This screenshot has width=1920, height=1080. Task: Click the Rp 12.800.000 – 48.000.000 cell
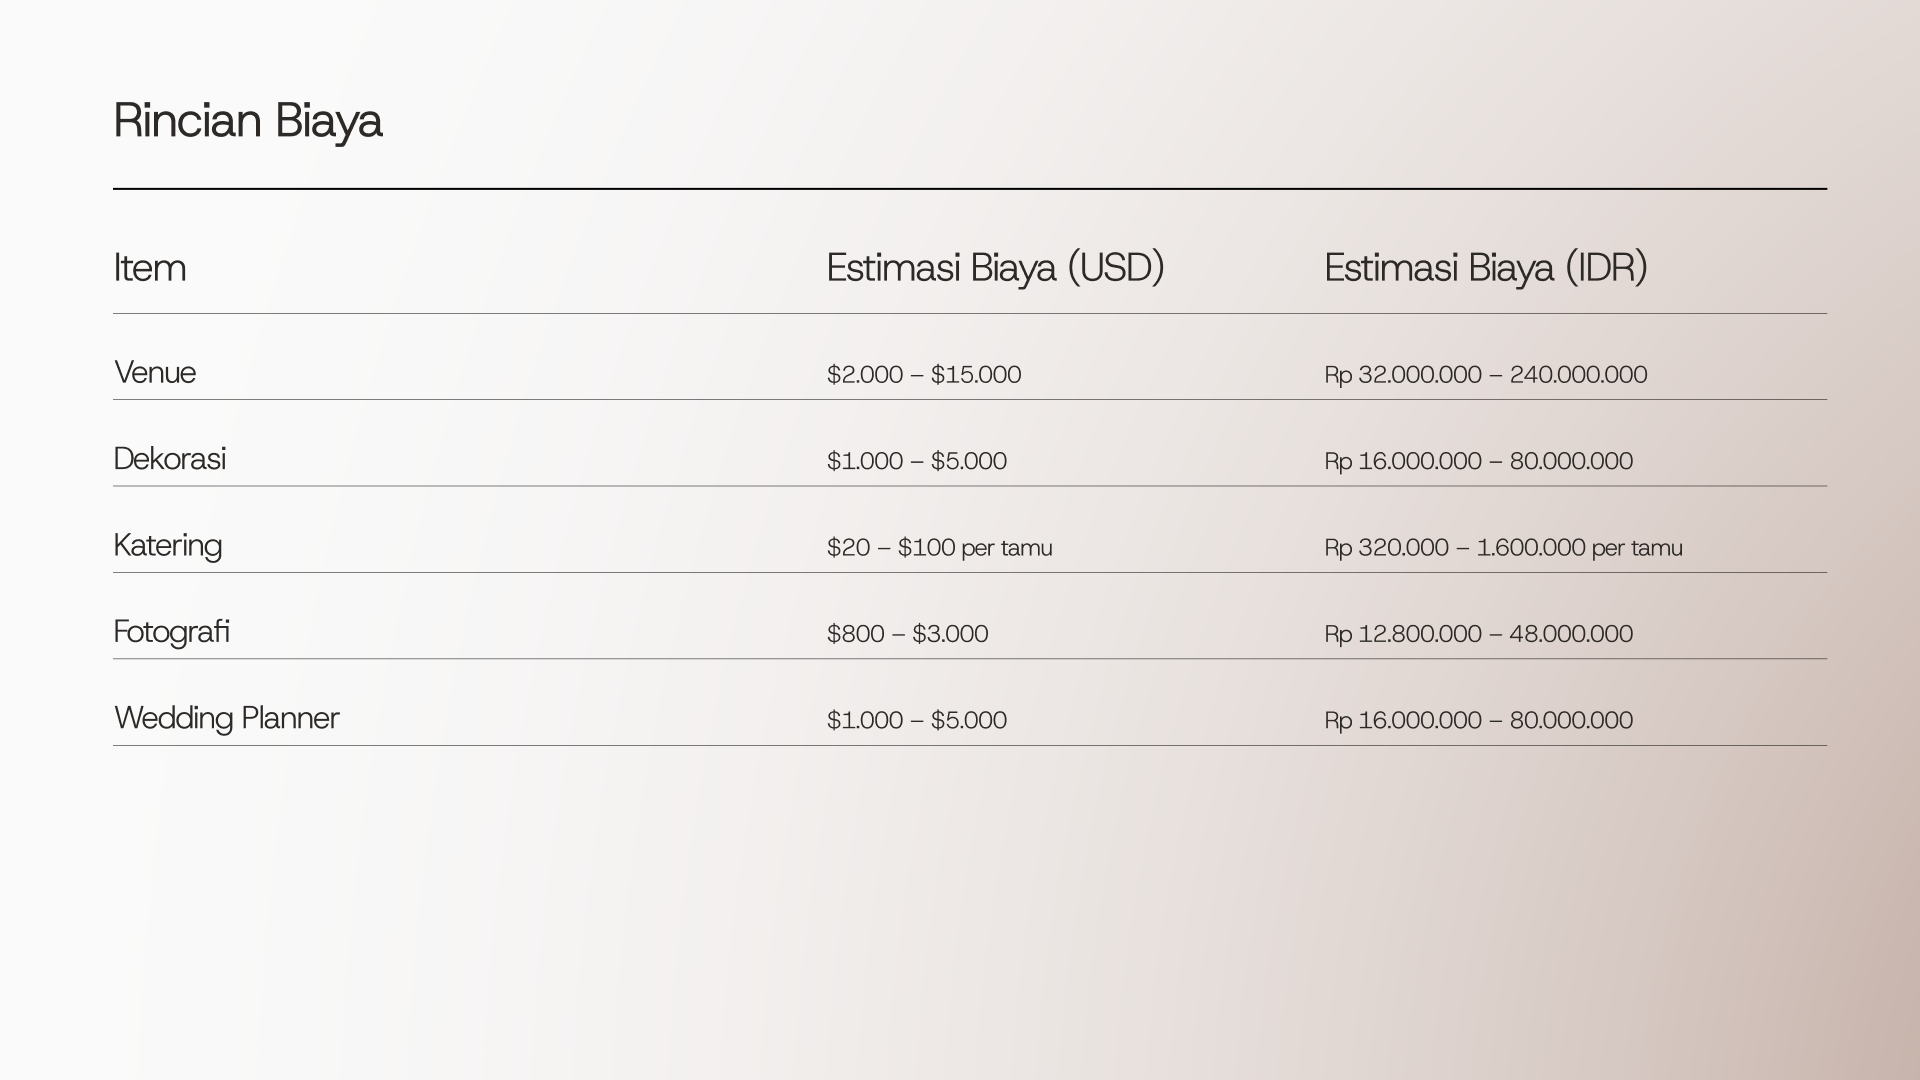tap(1479, 634)
